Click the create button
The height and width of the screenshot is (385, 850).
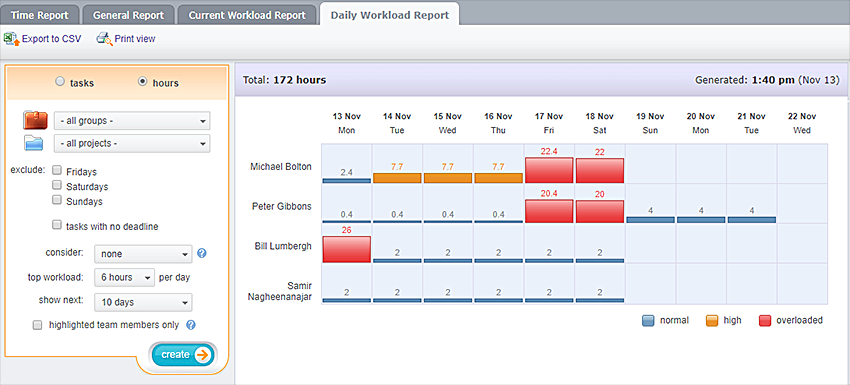(182, 355)
